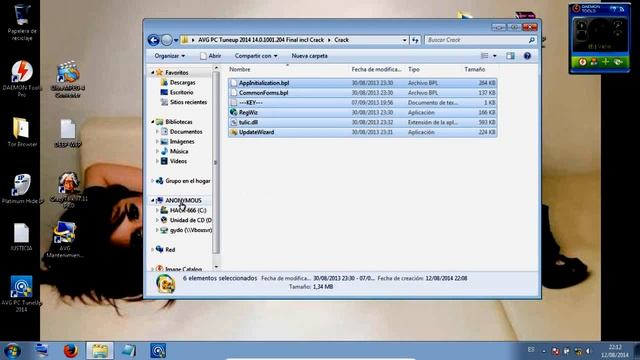
Task: Select the AppInitialization.bpl file row
Action: [x=362, y=83]
